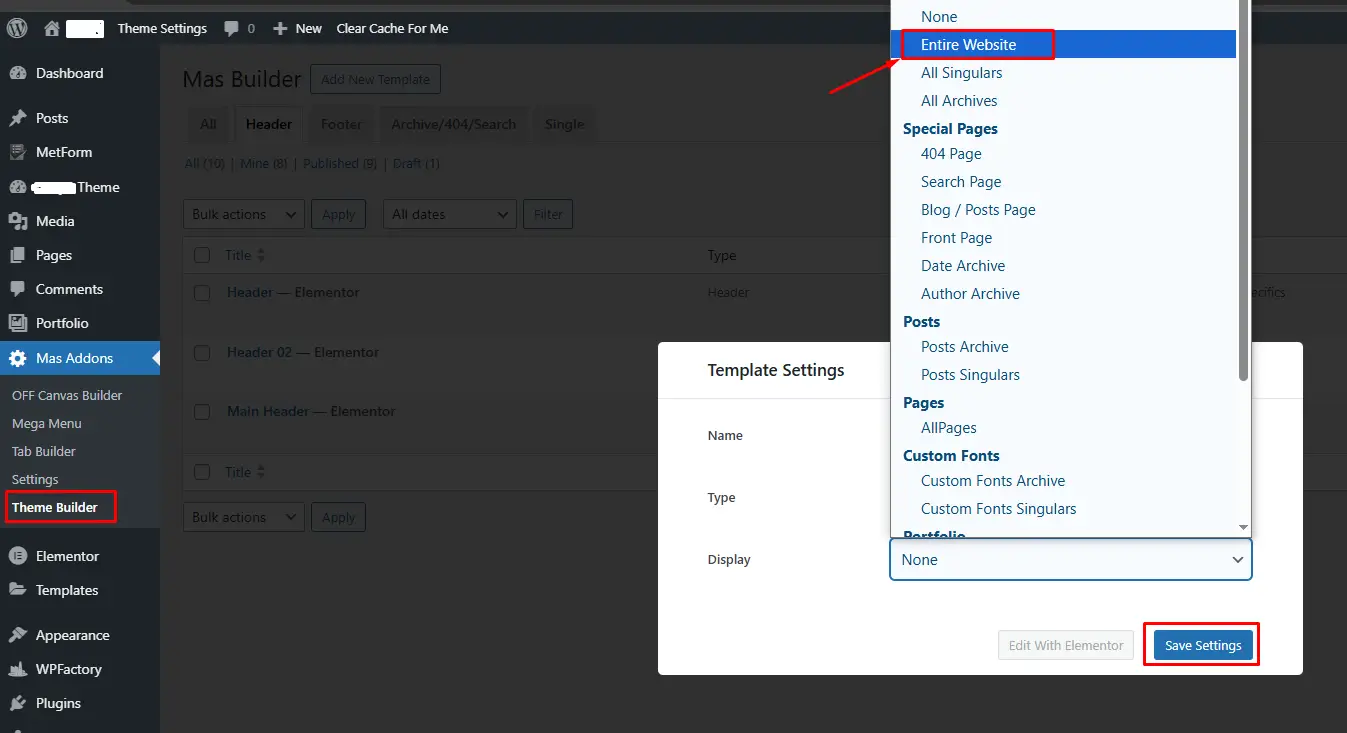Sort by Title using header arrows
Screen dimensions: 1347x733
pyautogui.click(x=261, y=255)
